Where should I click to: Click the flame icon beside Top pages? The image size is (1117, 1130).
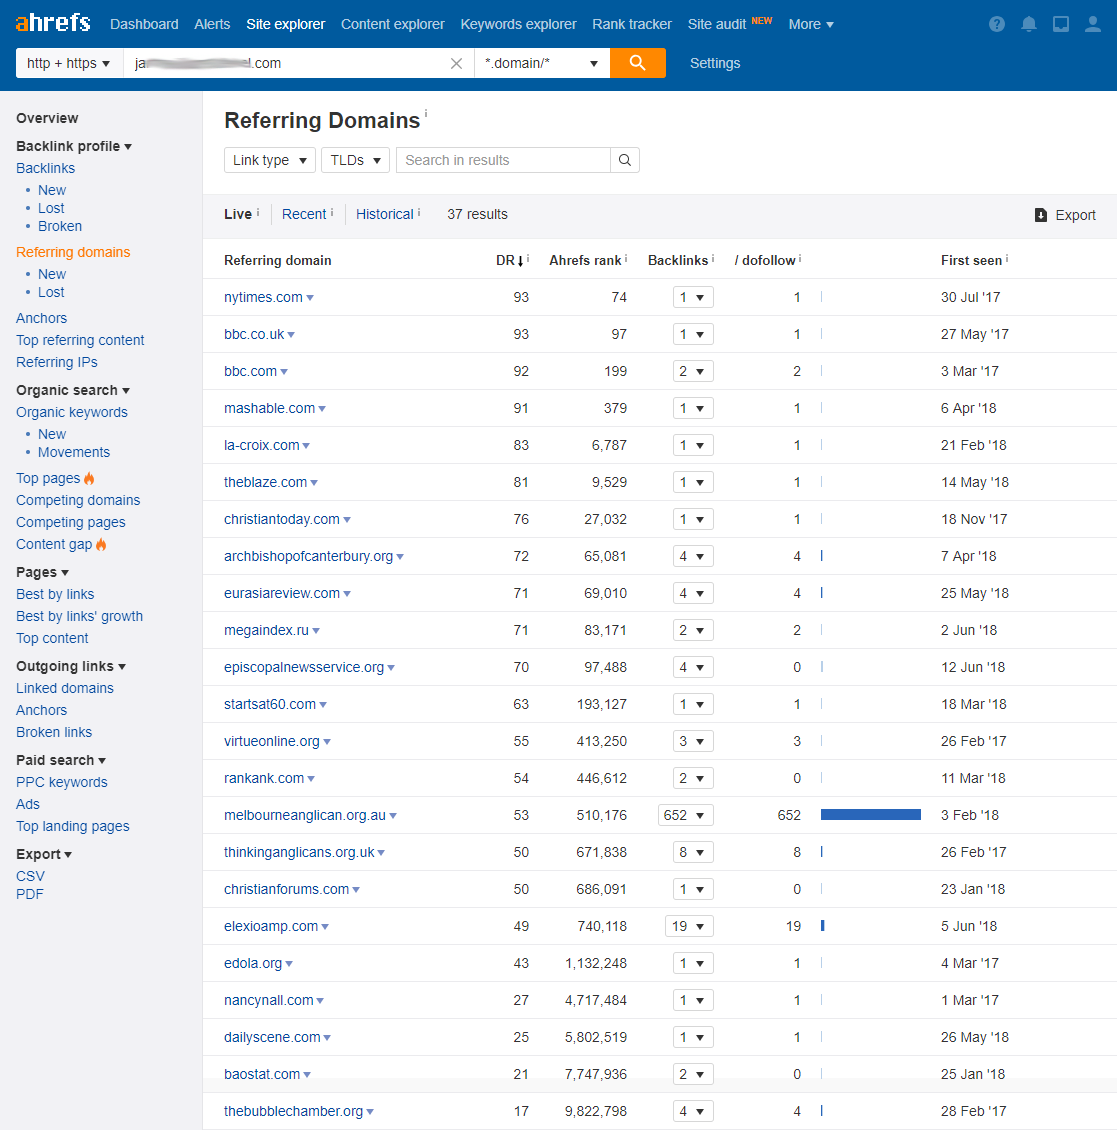89,478
